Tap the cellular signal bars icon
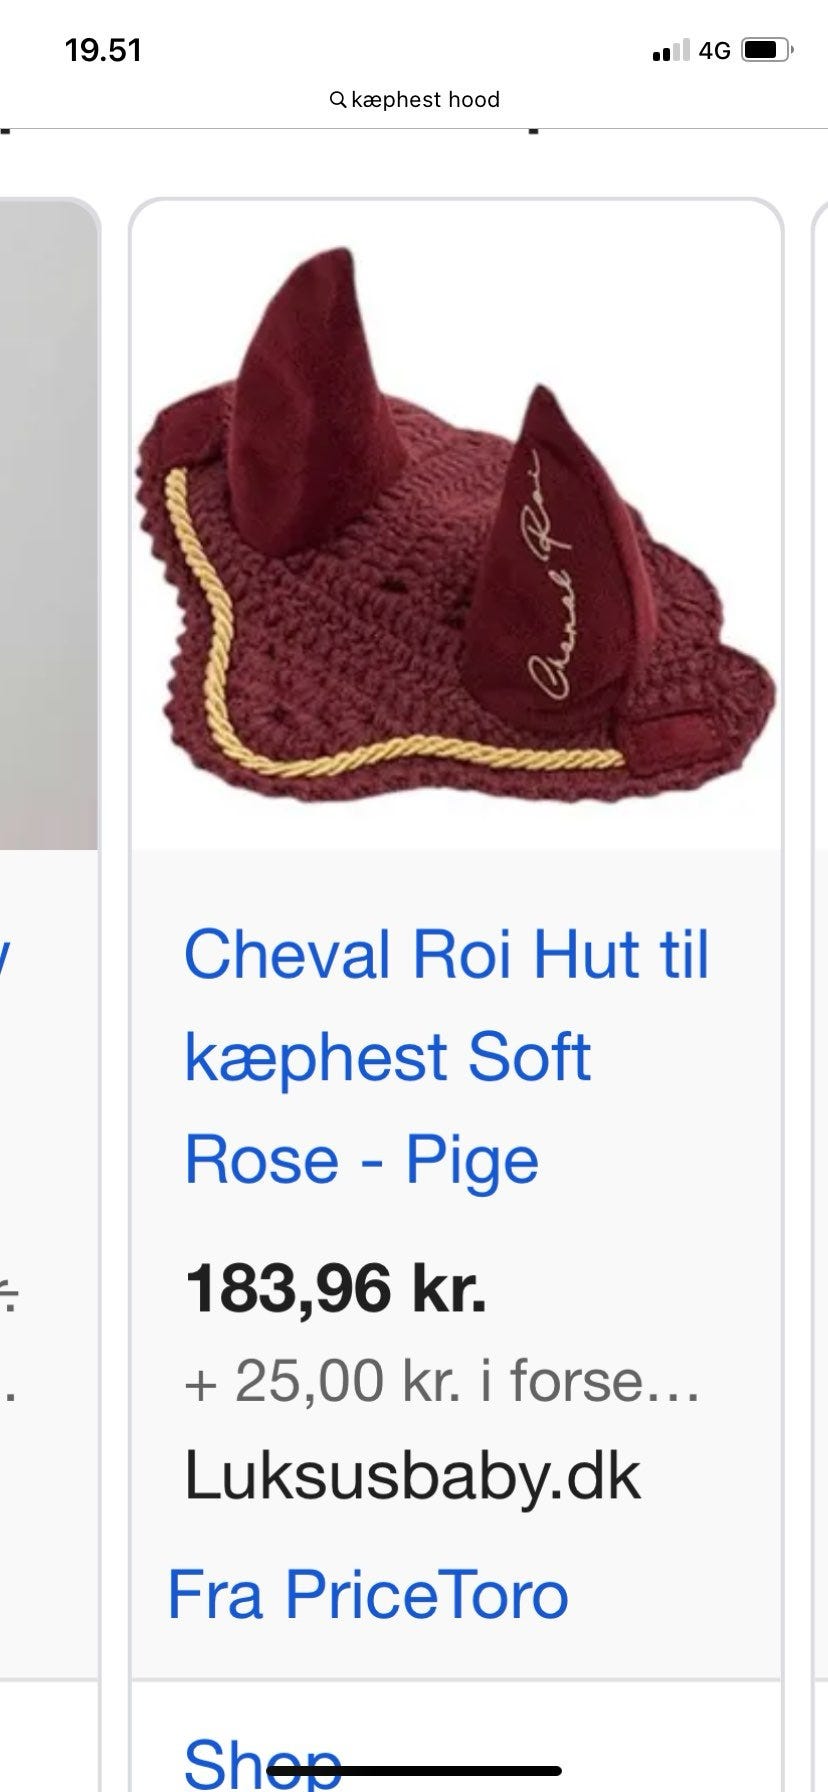The image size is (828, 1792). [x=670, y=50]
